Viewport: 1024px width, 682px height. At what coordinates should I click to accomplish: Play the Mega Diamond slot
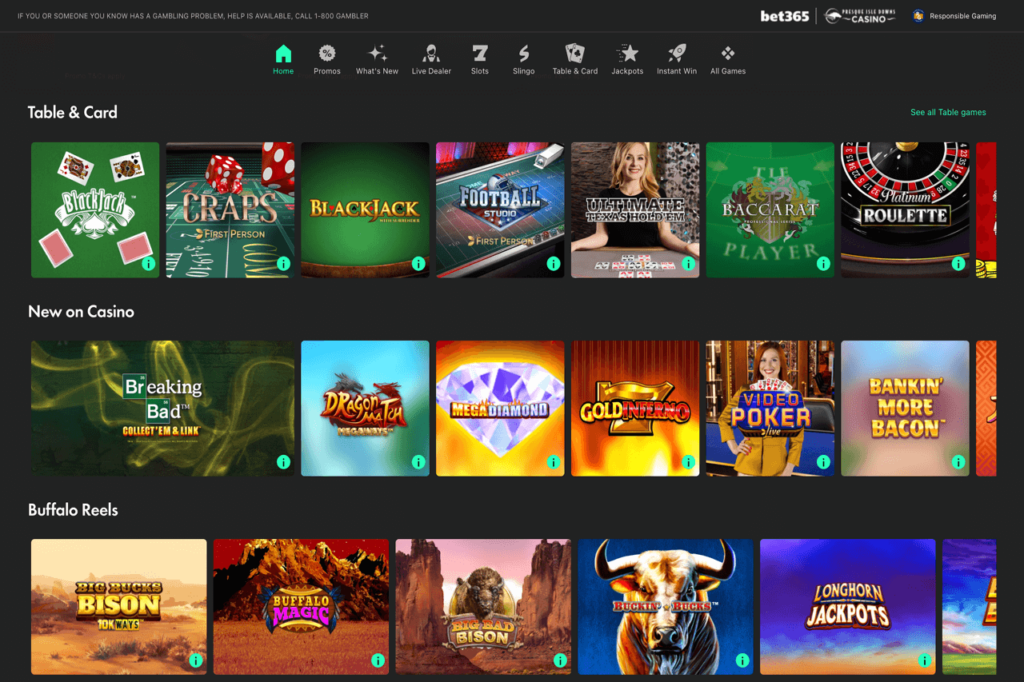coord(500,408)
